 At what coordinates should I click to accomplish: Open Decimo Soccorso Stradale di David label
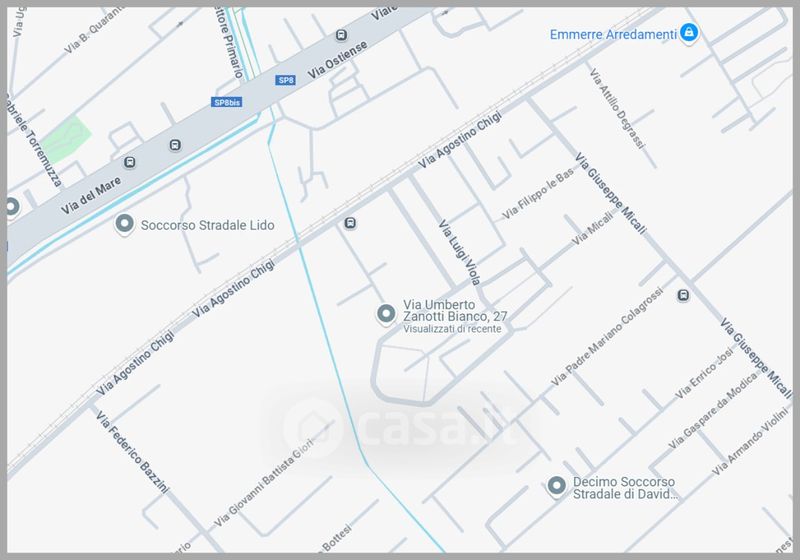(626, 488)
